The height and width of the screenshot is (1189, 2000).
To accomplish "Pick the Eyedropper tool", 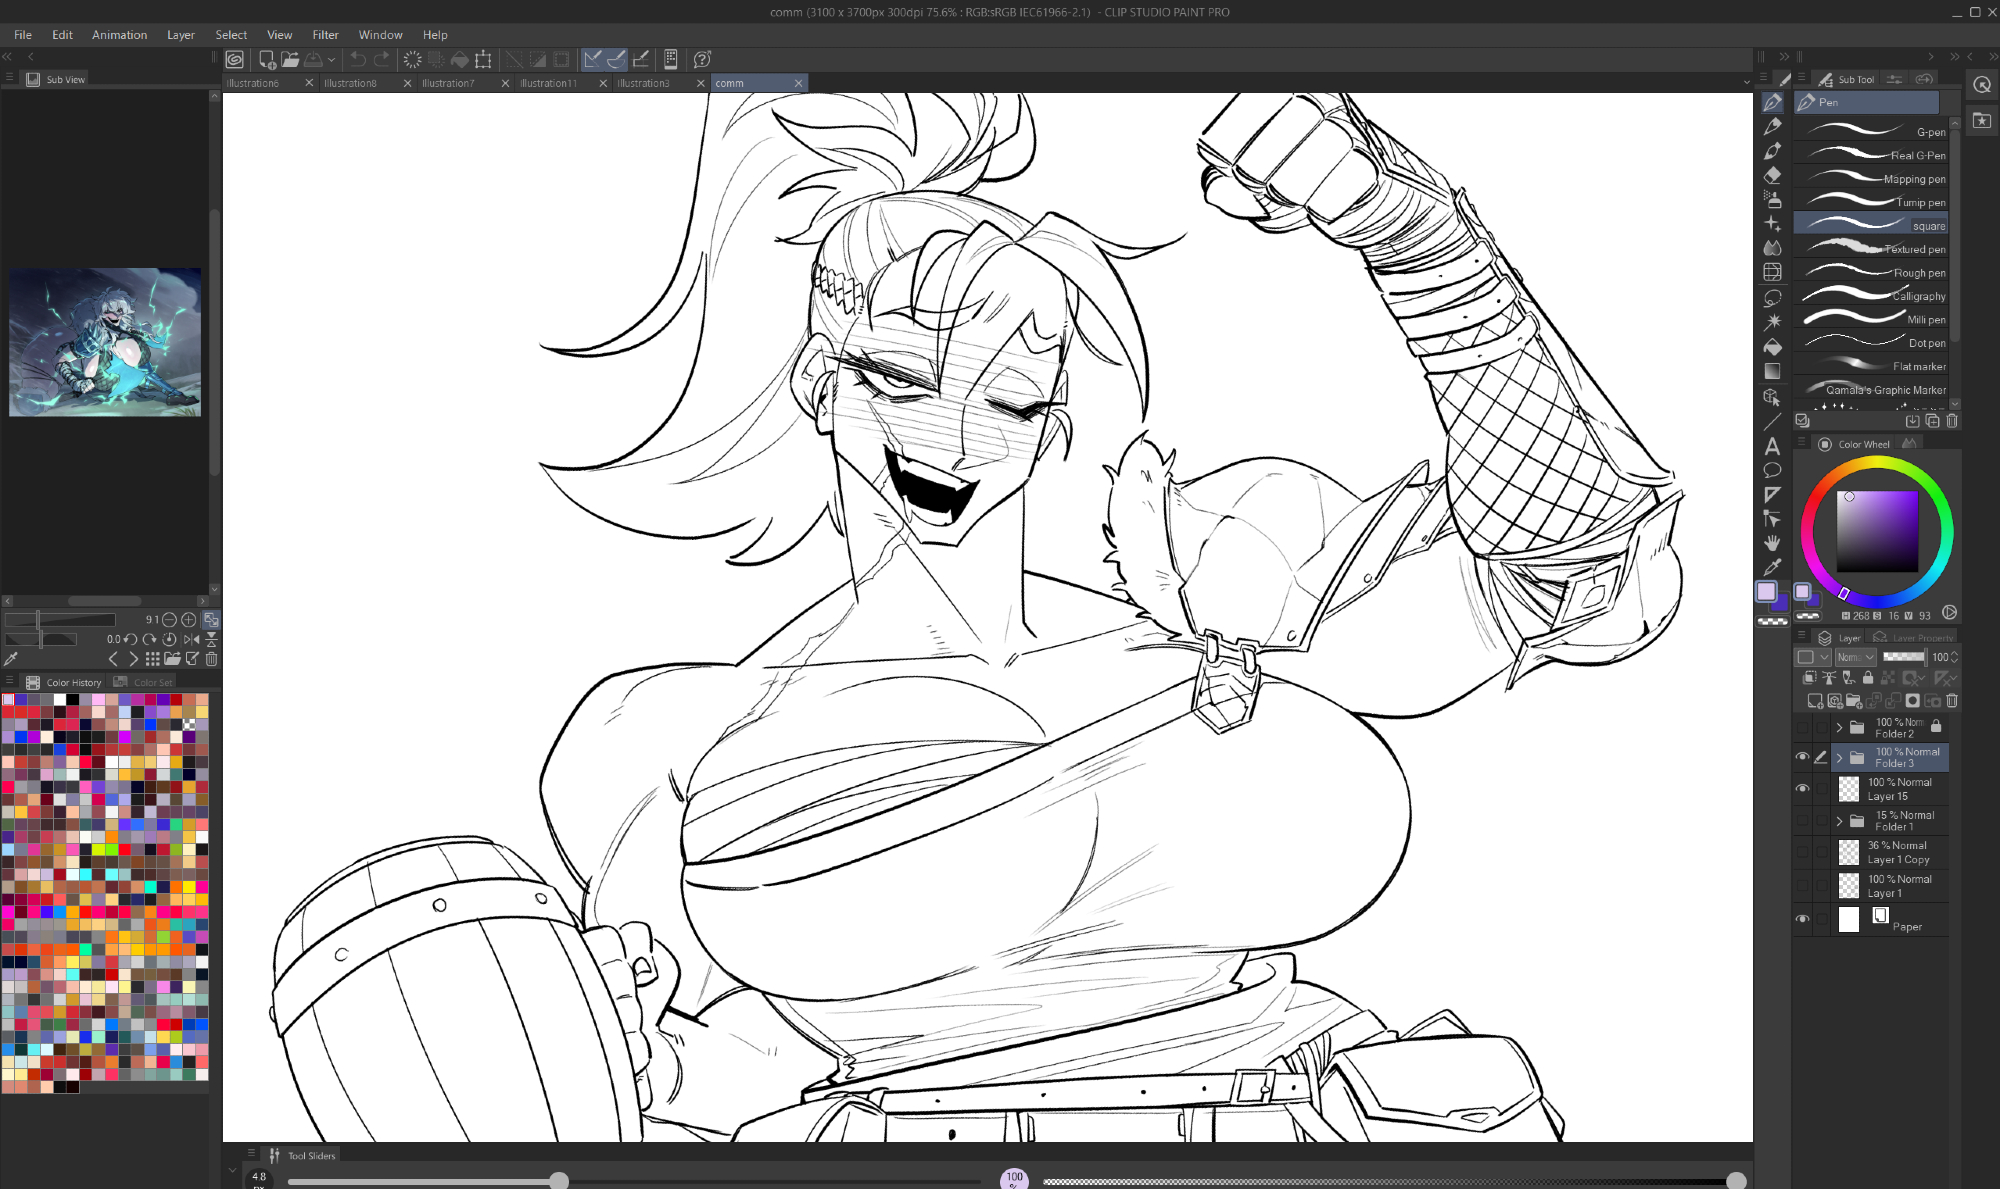I will (x=1772, y=567).
